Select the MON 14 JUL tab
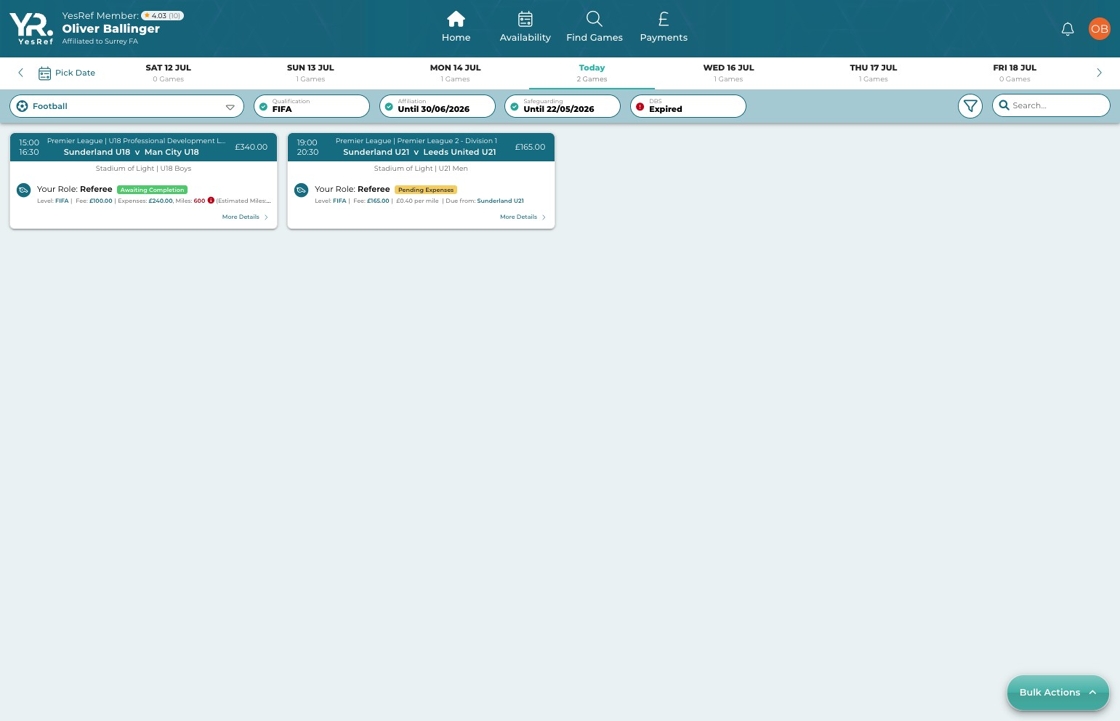1120x721 pixels. point(455,72)
